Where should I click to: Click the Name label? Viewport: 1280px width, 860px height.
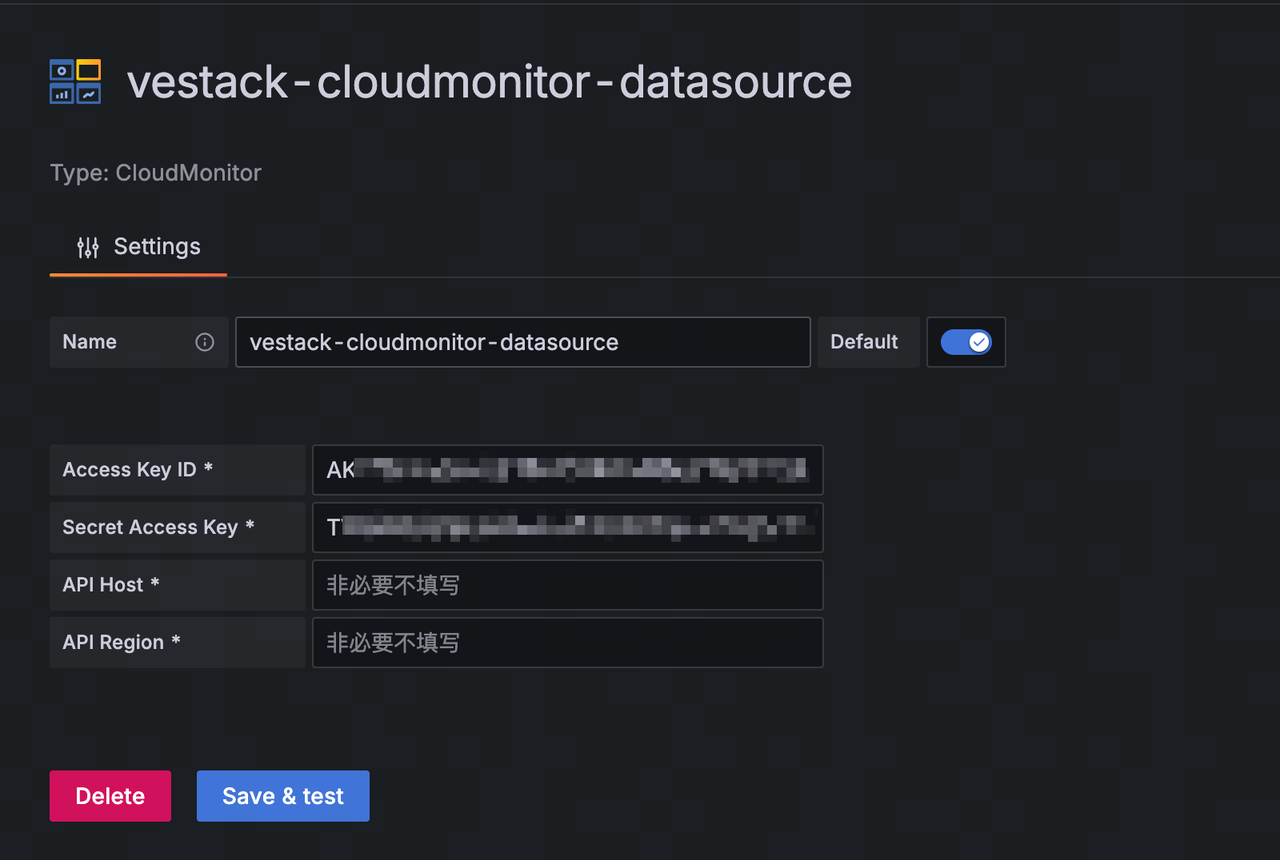[90, 342]
